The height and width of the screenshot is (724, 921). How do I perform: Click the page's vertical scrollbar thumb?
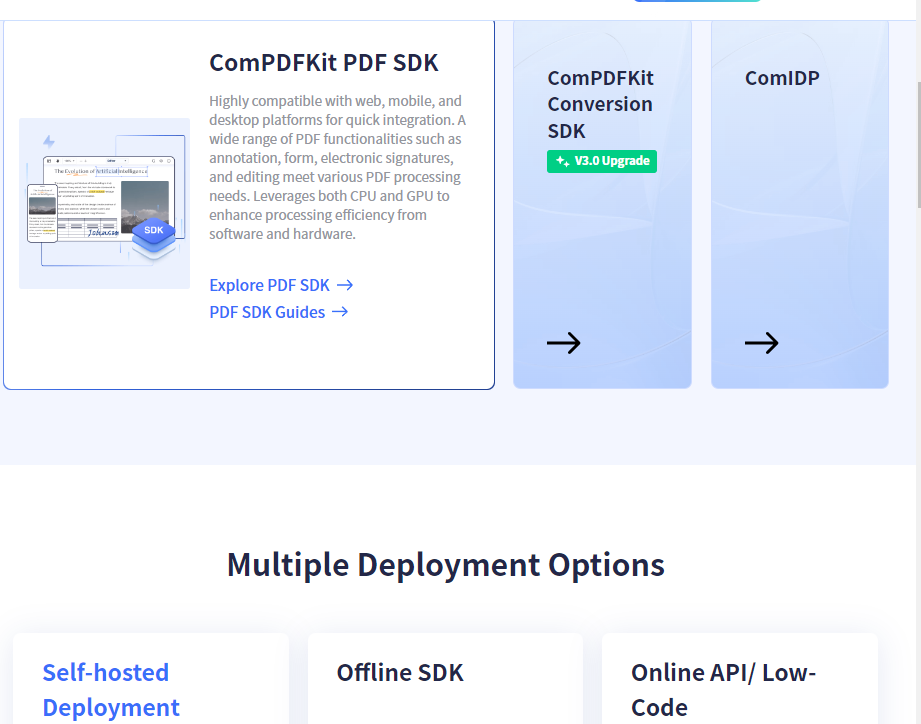pyautogui.click(x=919, y=144)
